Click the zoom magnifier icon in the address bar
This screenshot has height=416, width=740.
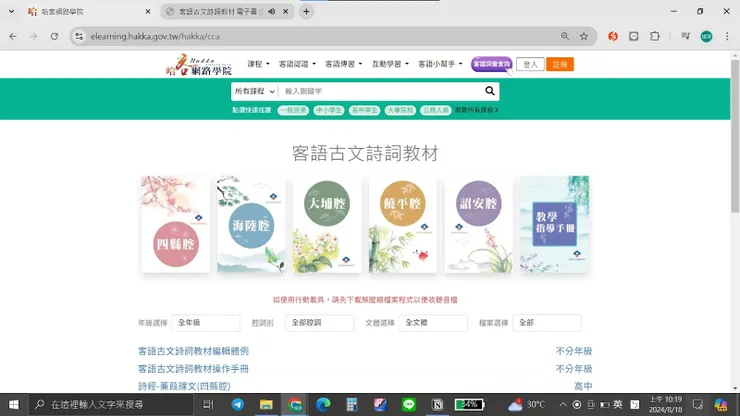(x=564, y=36)
